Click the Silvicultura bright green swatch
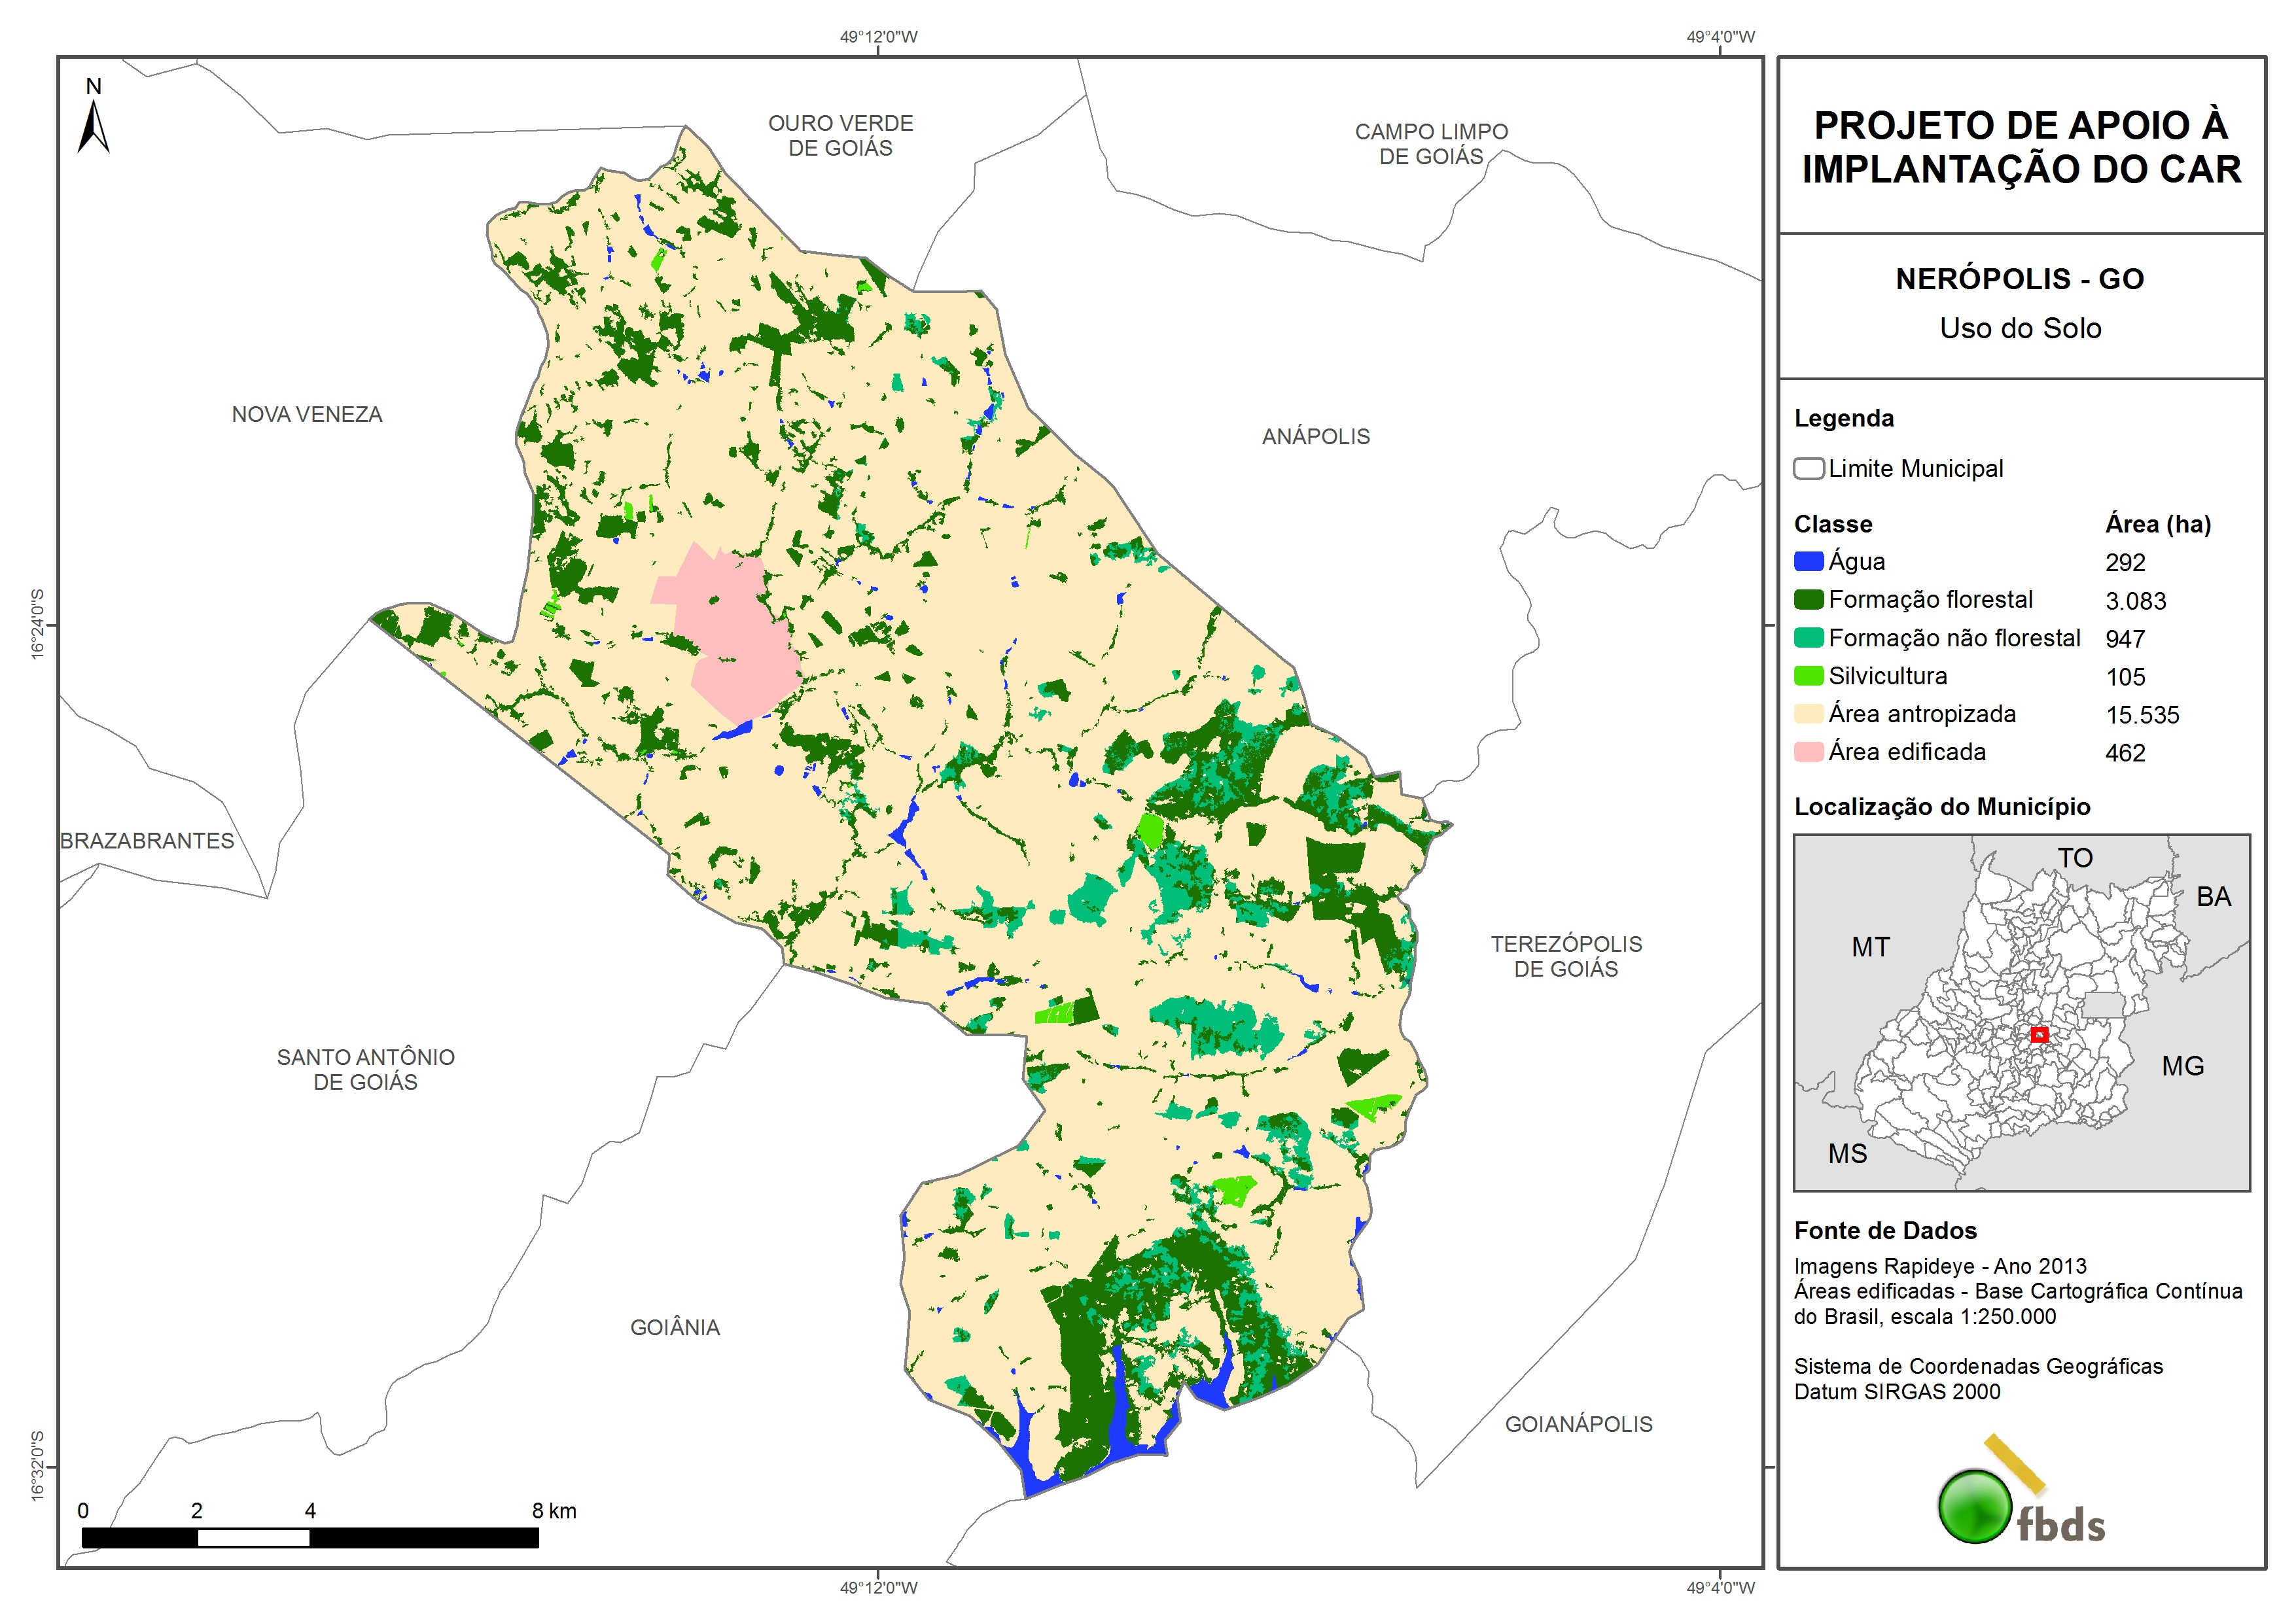This screenshot has width=2296, height=1623. pyautogui.click(x=1808, y=676)
